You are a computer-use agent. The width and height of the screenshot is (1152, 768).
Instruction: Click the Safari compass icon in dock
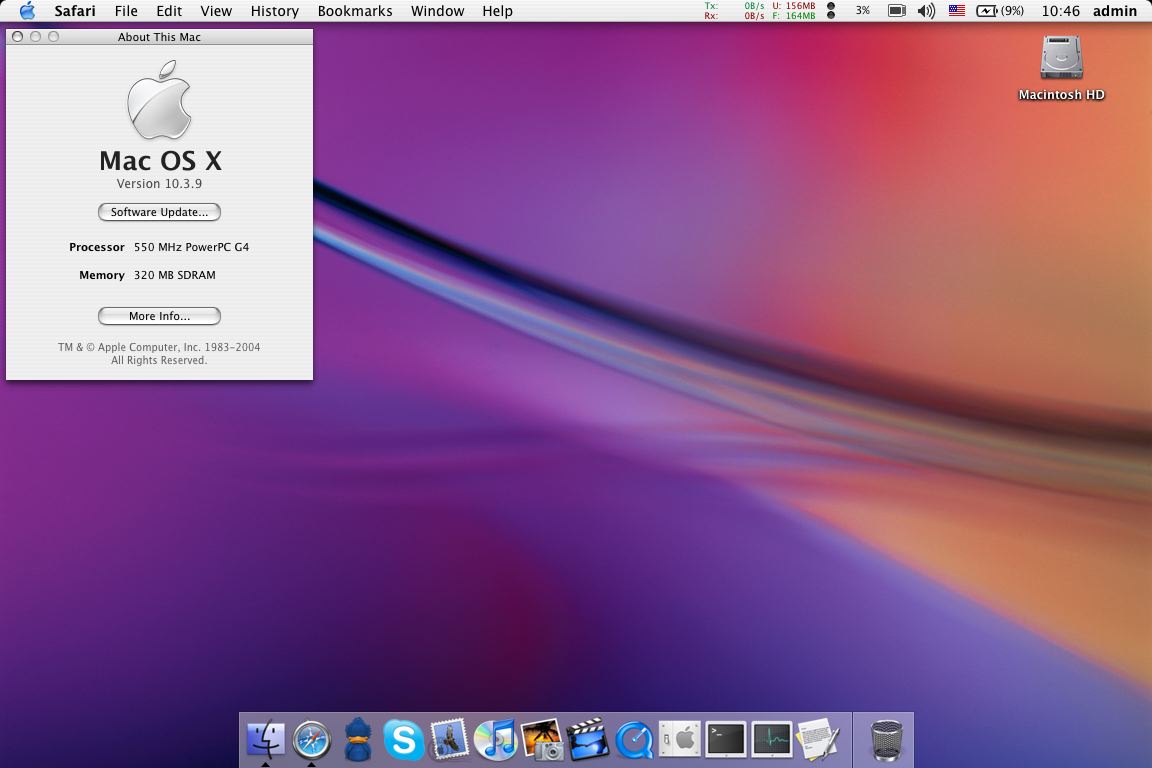(312, 740)
